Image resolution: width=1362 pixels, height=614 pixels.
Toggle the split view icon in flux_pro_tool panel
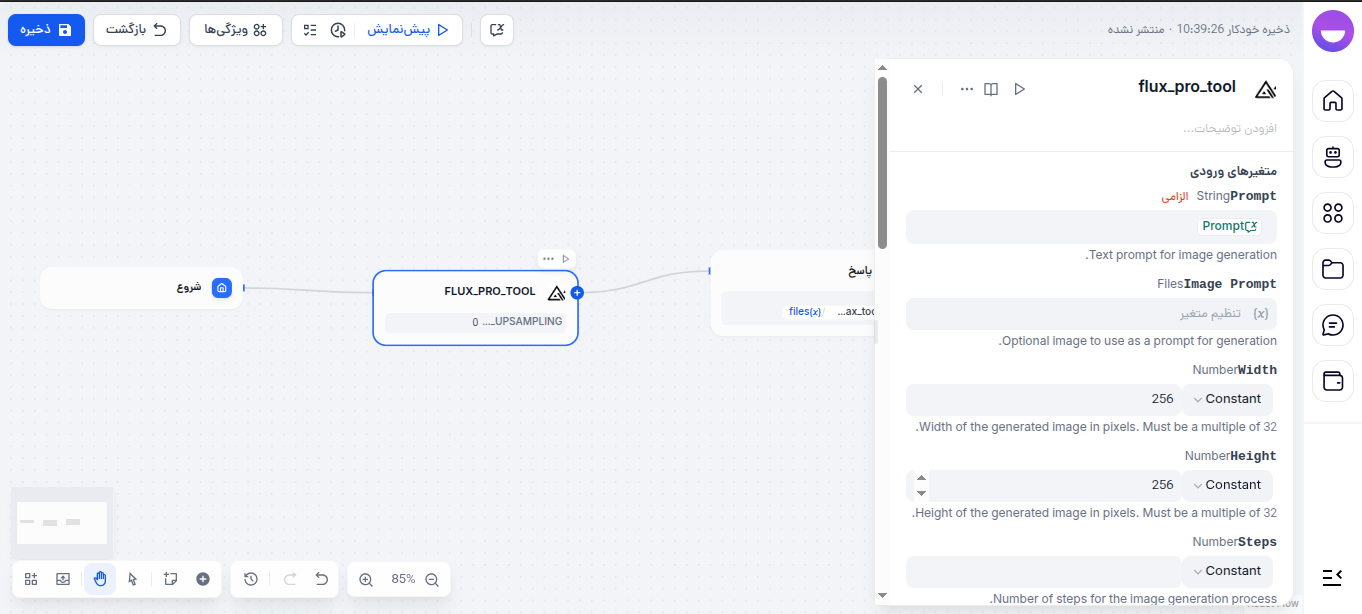tap(990, 89)
